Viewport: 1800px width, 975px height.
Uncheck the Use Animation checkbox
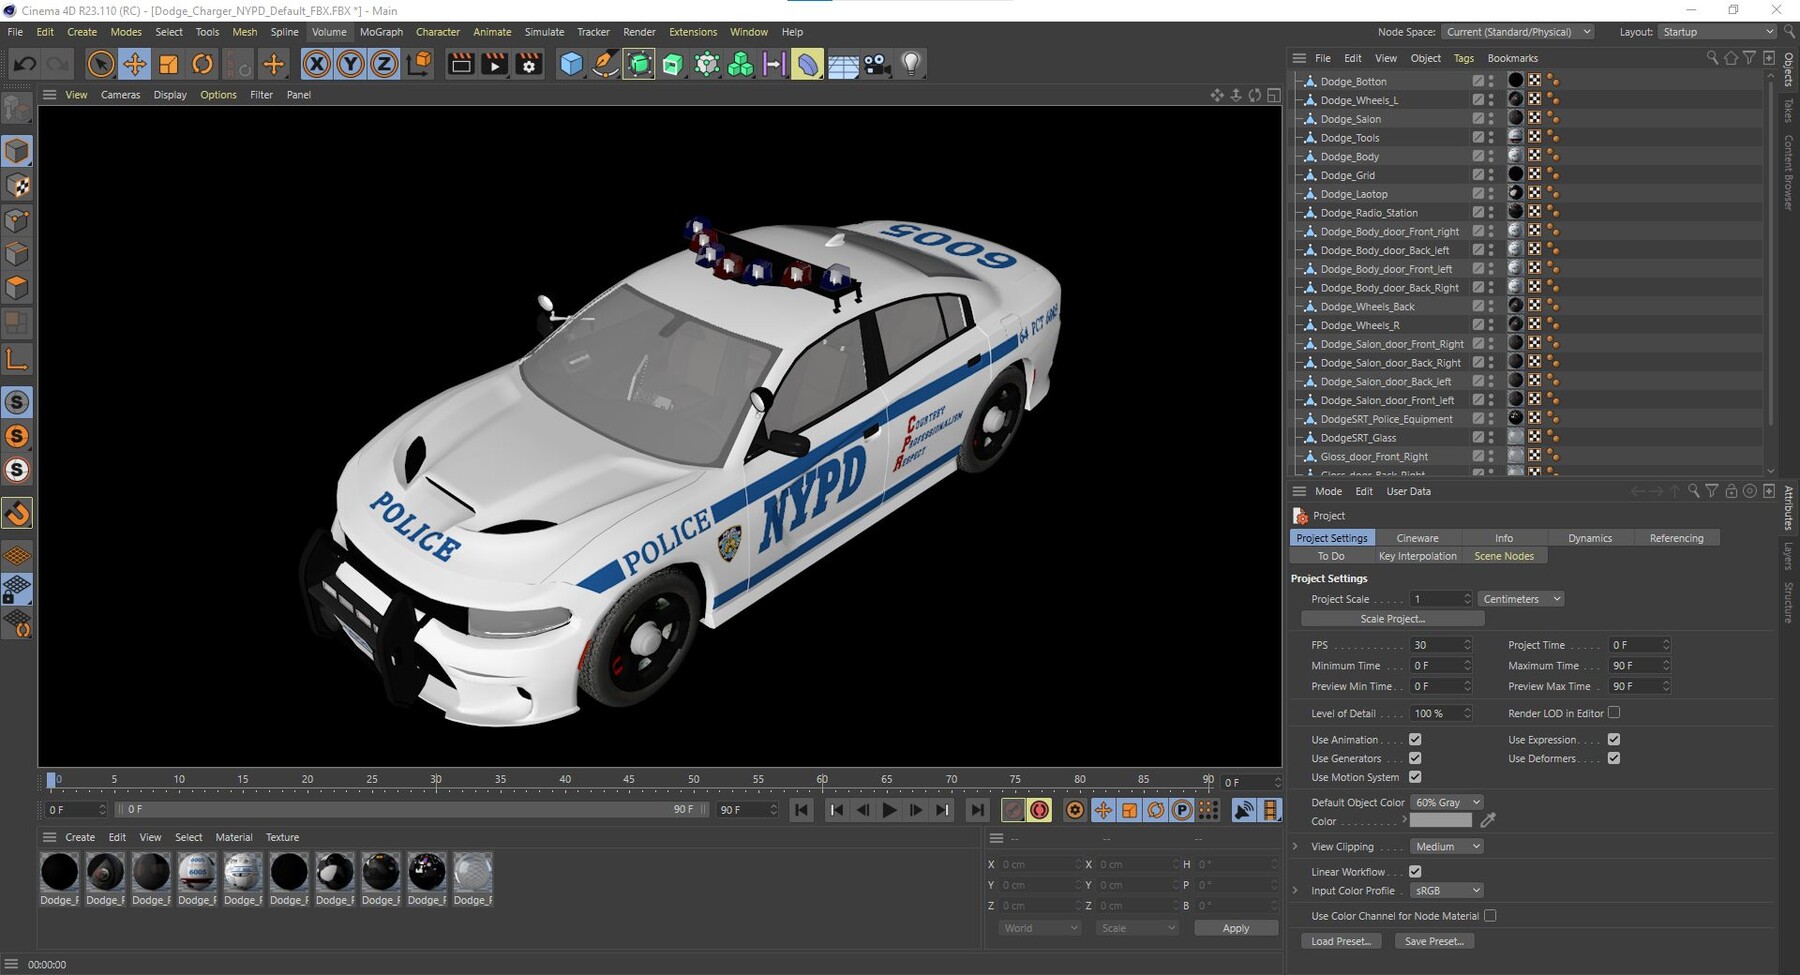[1414, 739]
